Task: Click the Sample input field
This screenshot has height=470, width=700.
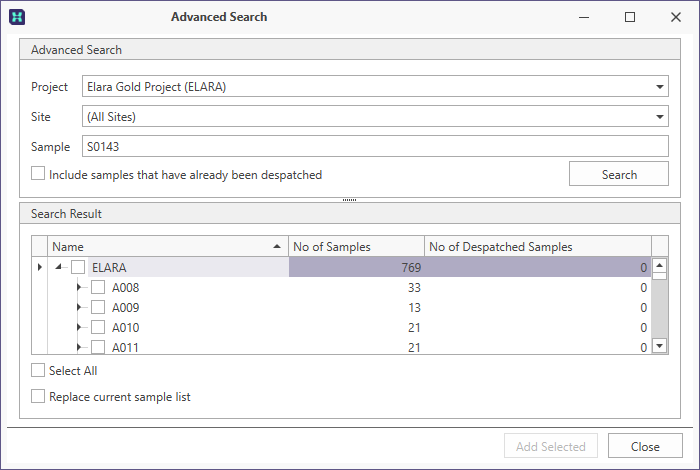Action: point(375,146)
